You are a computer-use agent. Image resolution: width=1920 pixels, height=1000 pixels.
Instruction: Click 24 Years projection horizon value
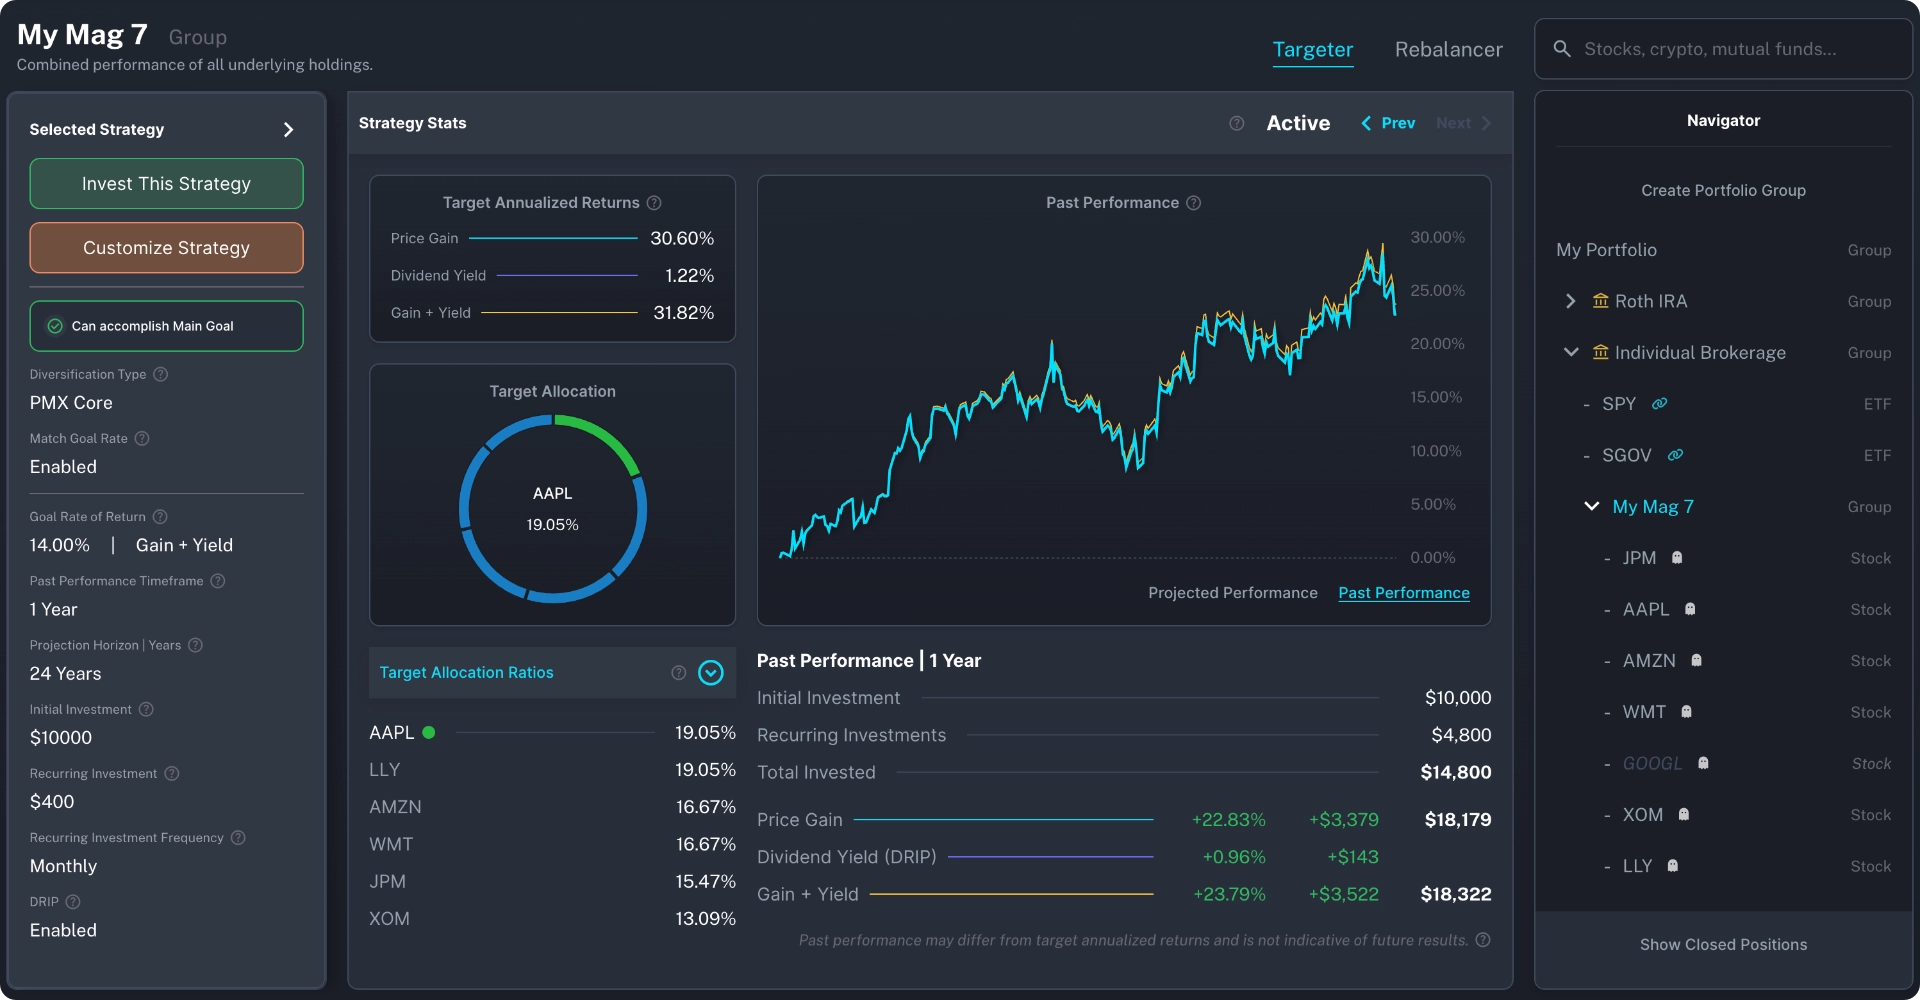coord(65,674)
